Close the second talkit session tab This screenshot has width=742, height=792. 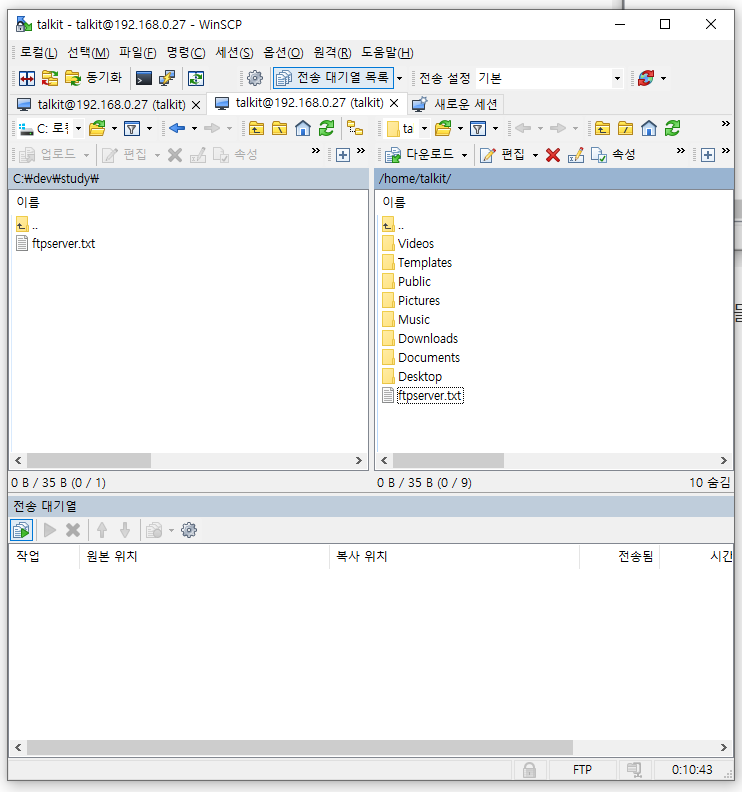[x=394, y=103]
